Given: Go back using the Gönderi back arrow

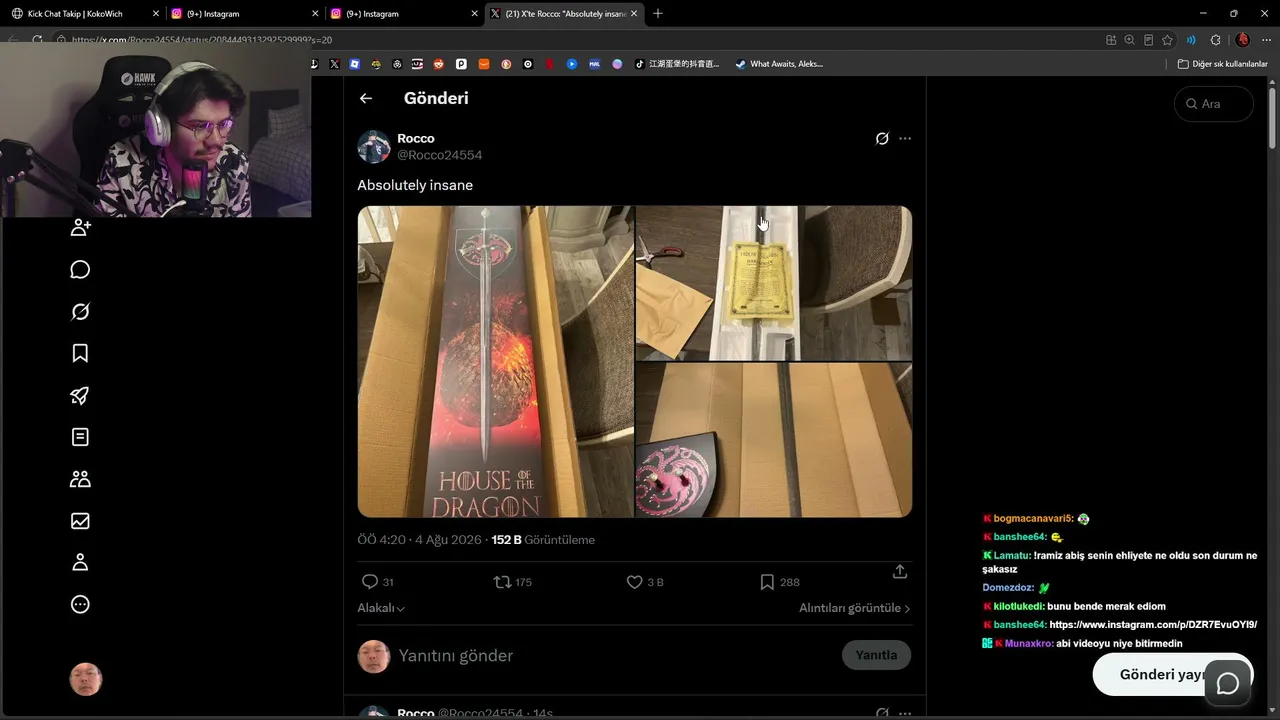Looking at the screenshot, I should click(x=366, y=98).
